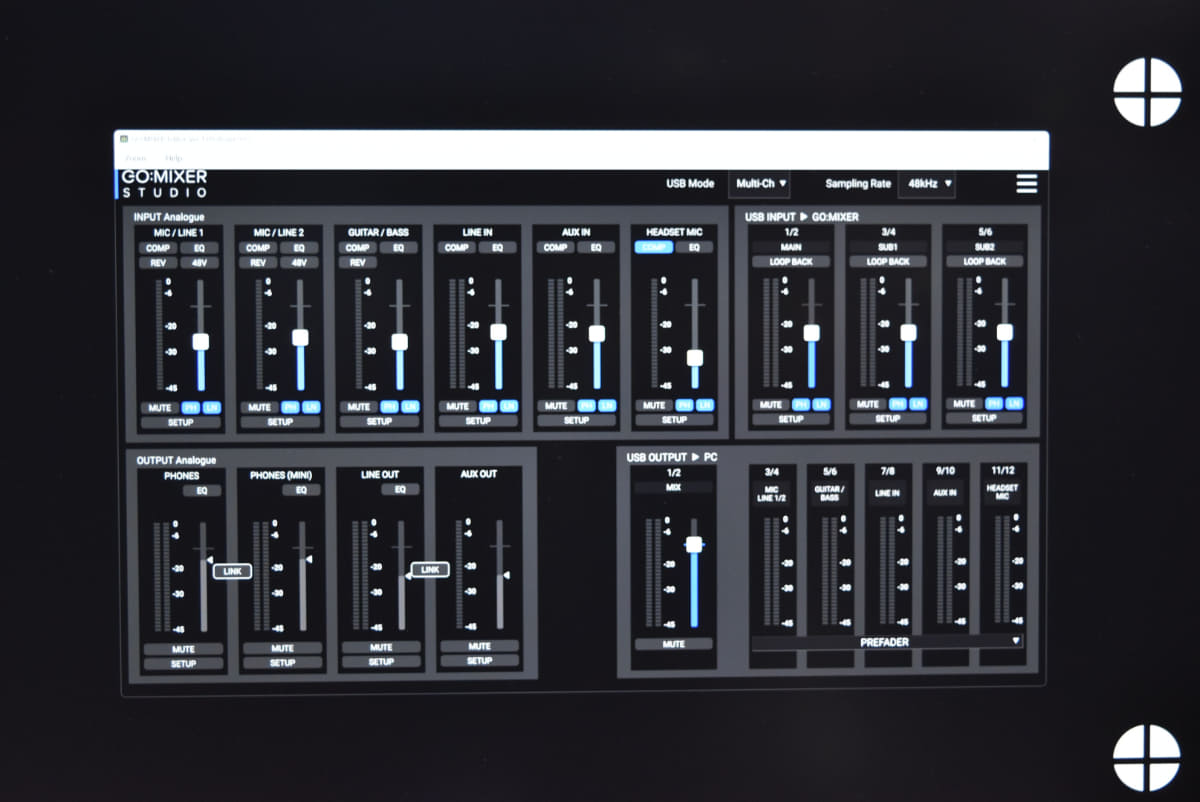Screen dimensions: 1200x802
Task: Mute the LINE OUT output
Action: point(381,647)
